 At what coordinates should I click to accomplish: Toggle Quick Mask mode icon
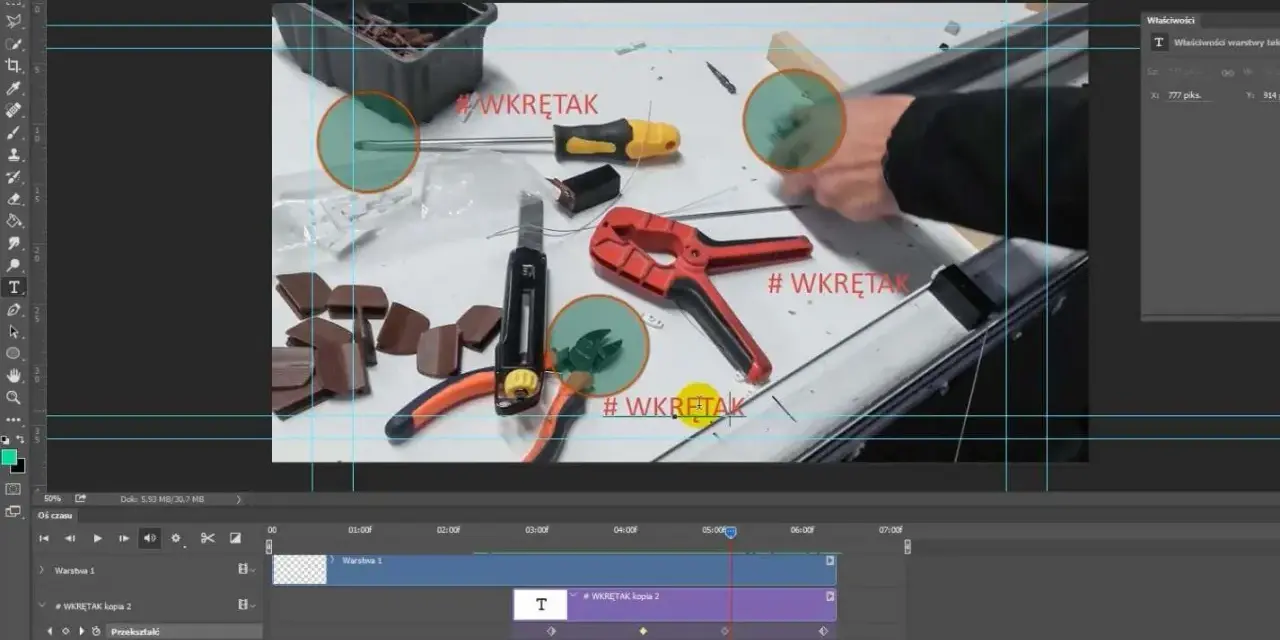coord(13,489)
